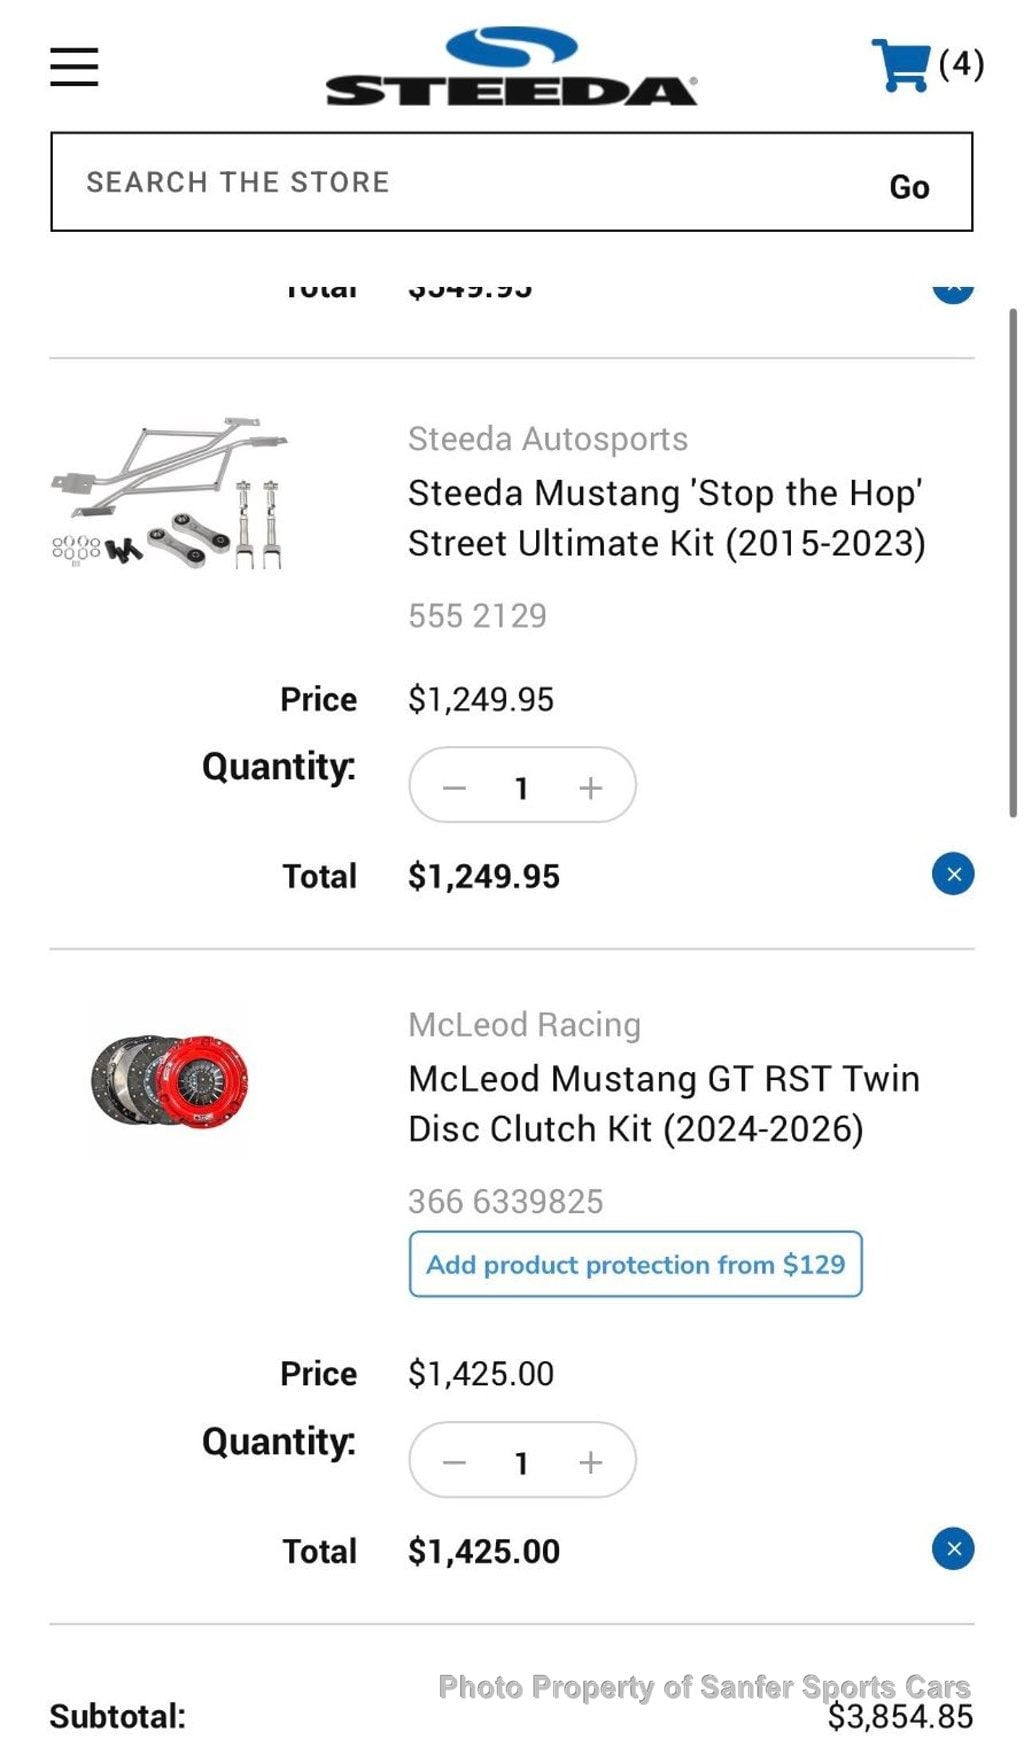This screenshot has width=1024, height=1763.
Task: Remove the McLeod clutch kit from cart
Action: coord(952,1549)
